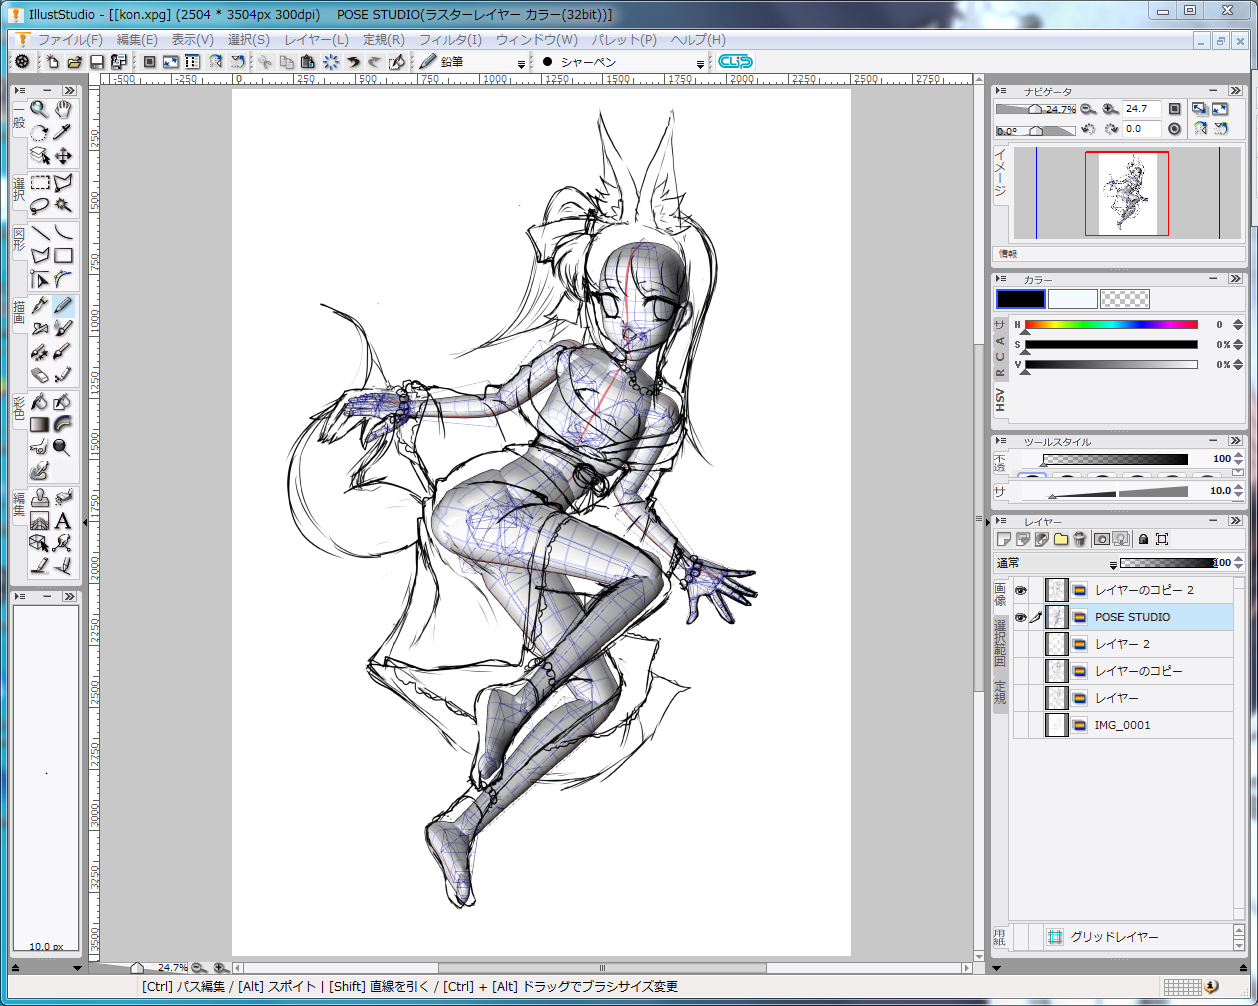This screenshot has width=1258, height=1006.
Task: Select the Eyedropper tool
Action: click(63, 132)
